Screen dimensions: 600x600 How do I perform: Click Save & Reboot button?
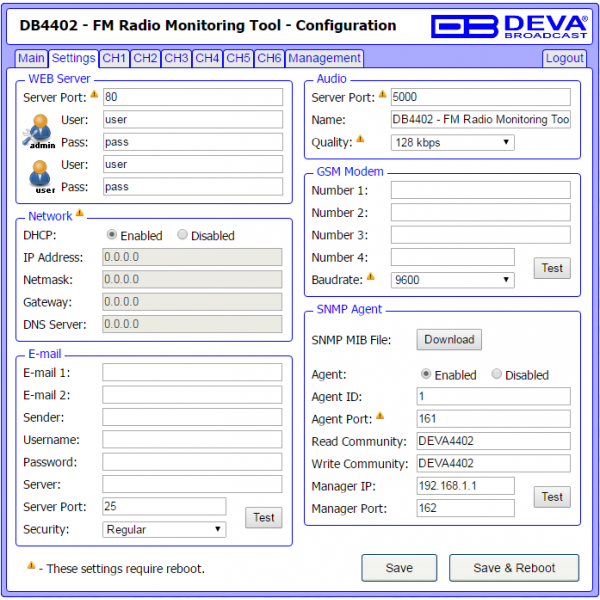(514, 568)
